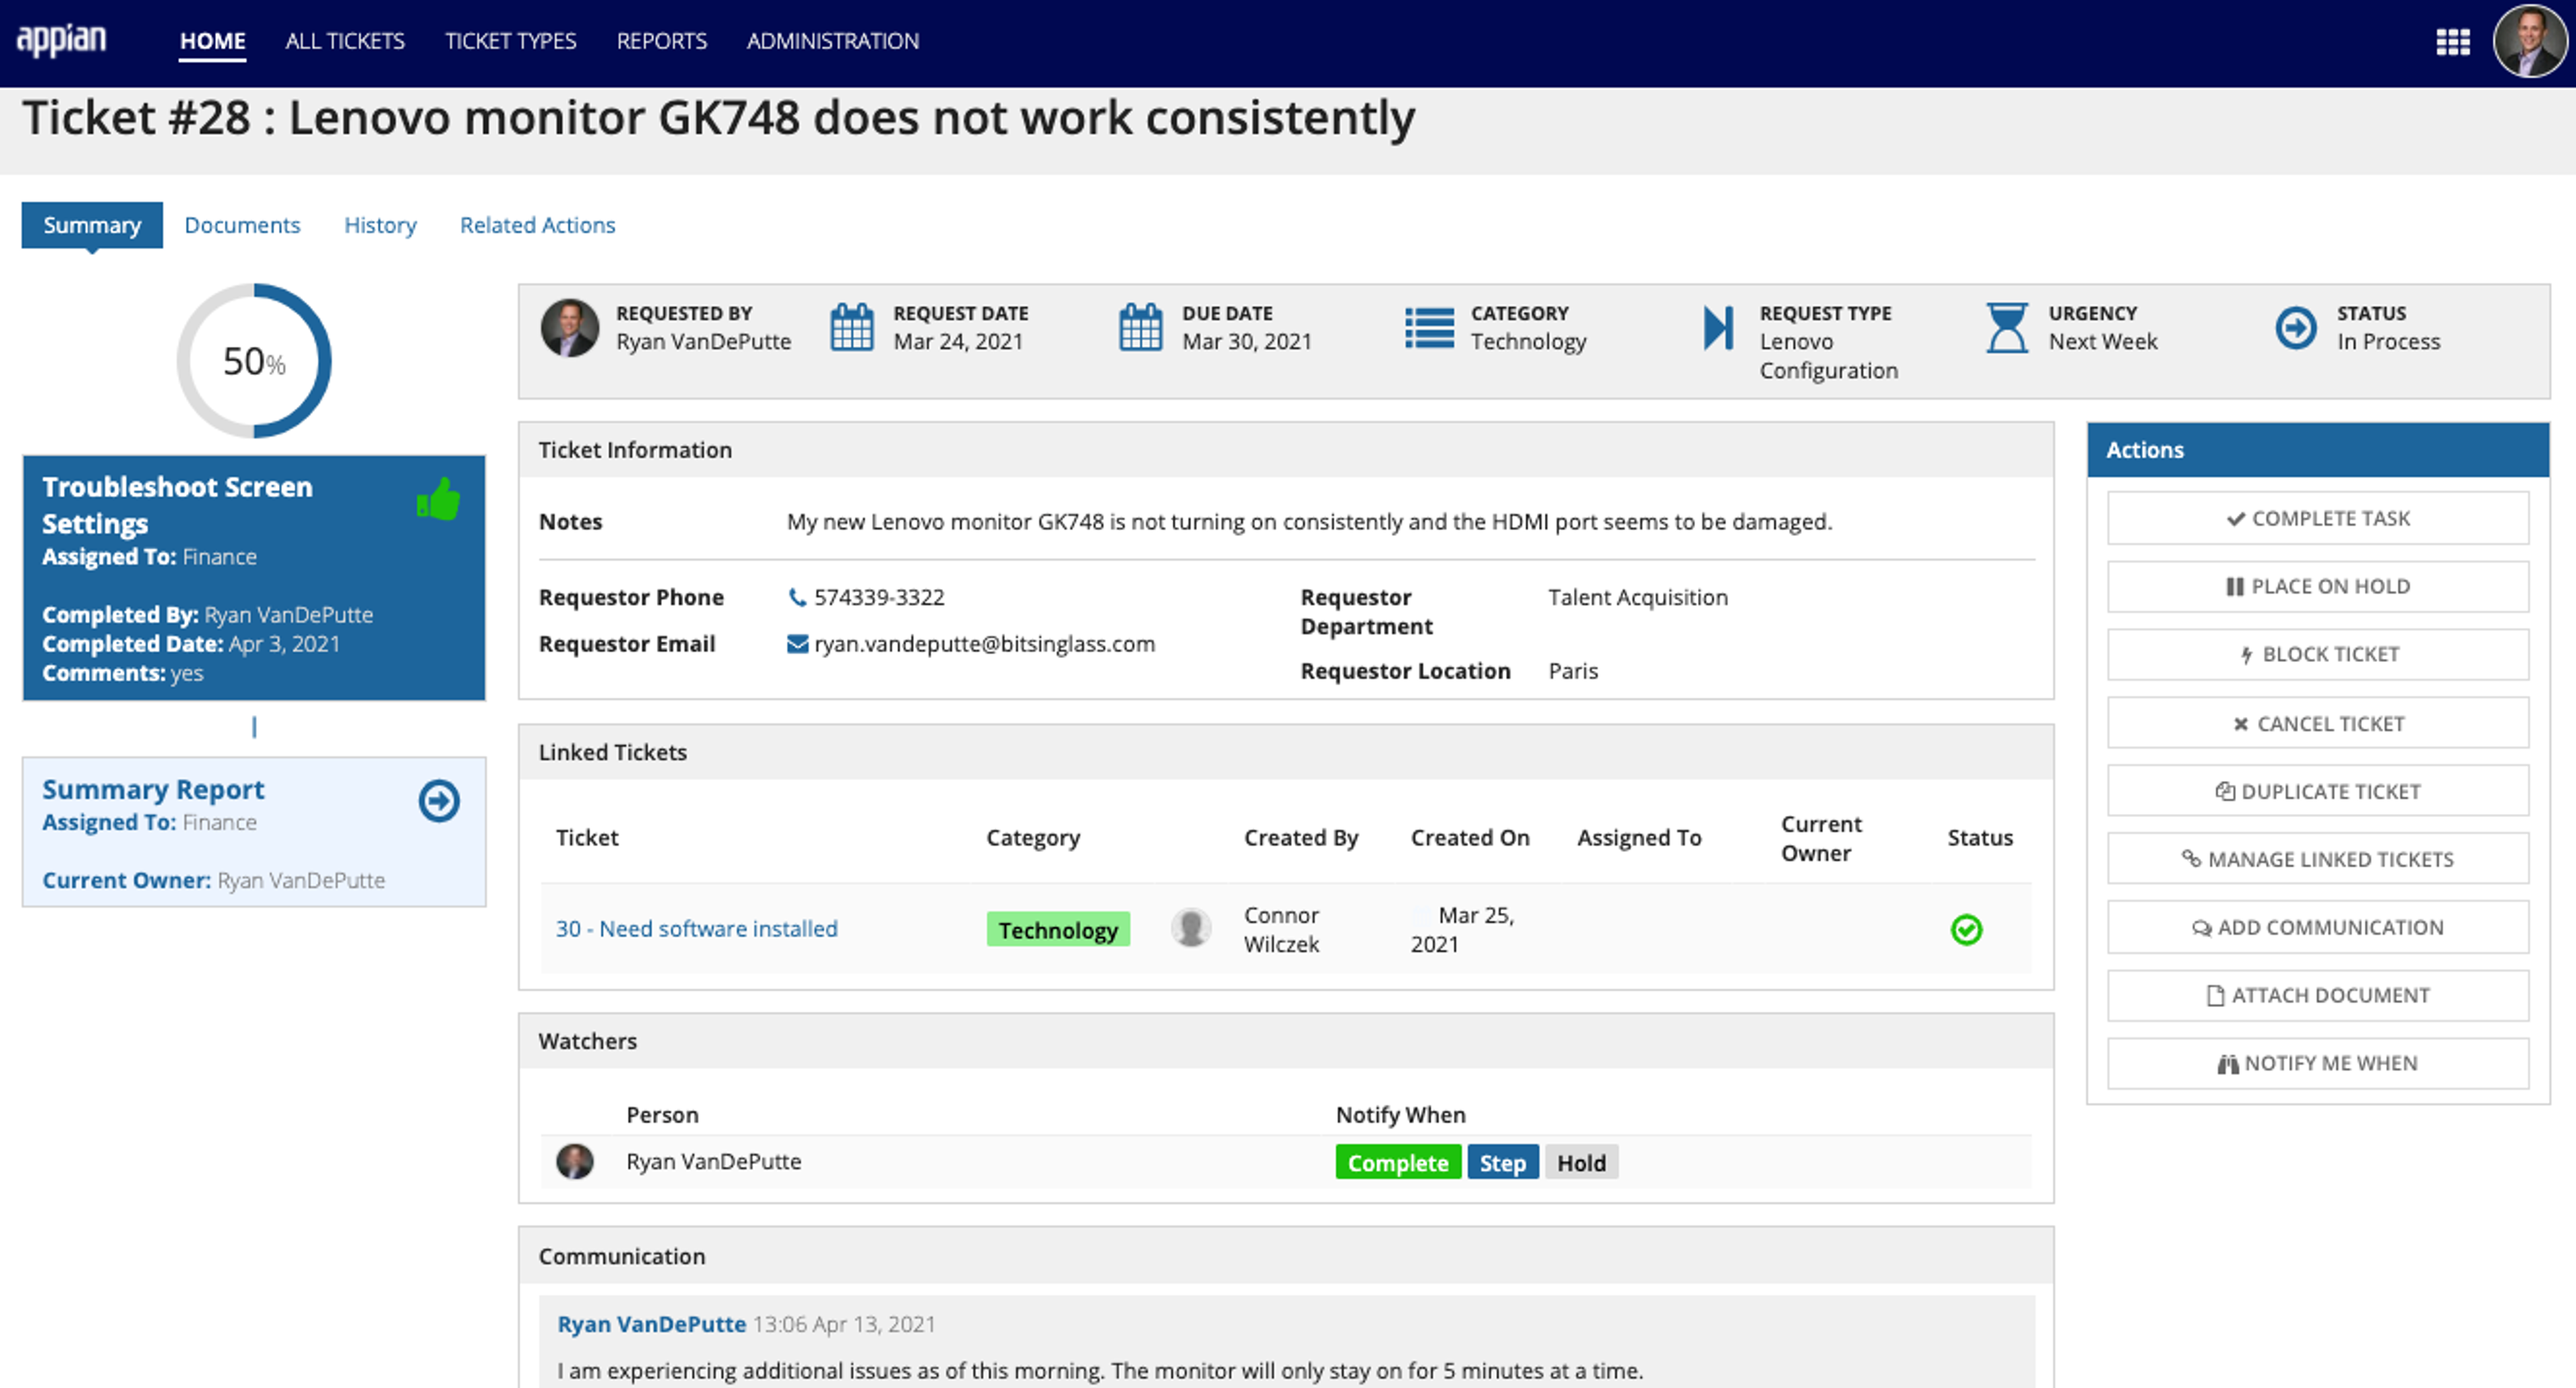
Task: Go to the Home navigation tab
Action: [x=212, y=41]
